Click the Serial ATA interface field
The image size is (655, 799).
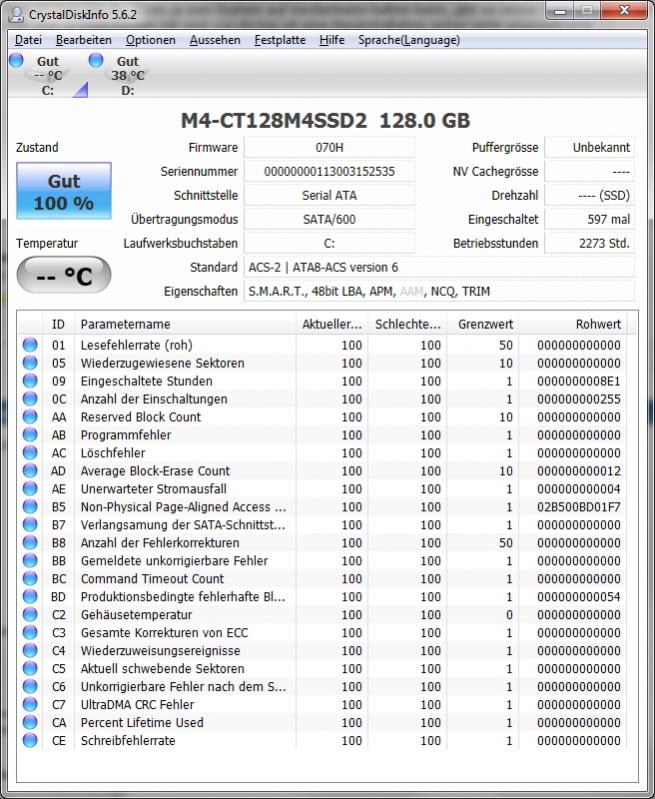tap(329, 196)
